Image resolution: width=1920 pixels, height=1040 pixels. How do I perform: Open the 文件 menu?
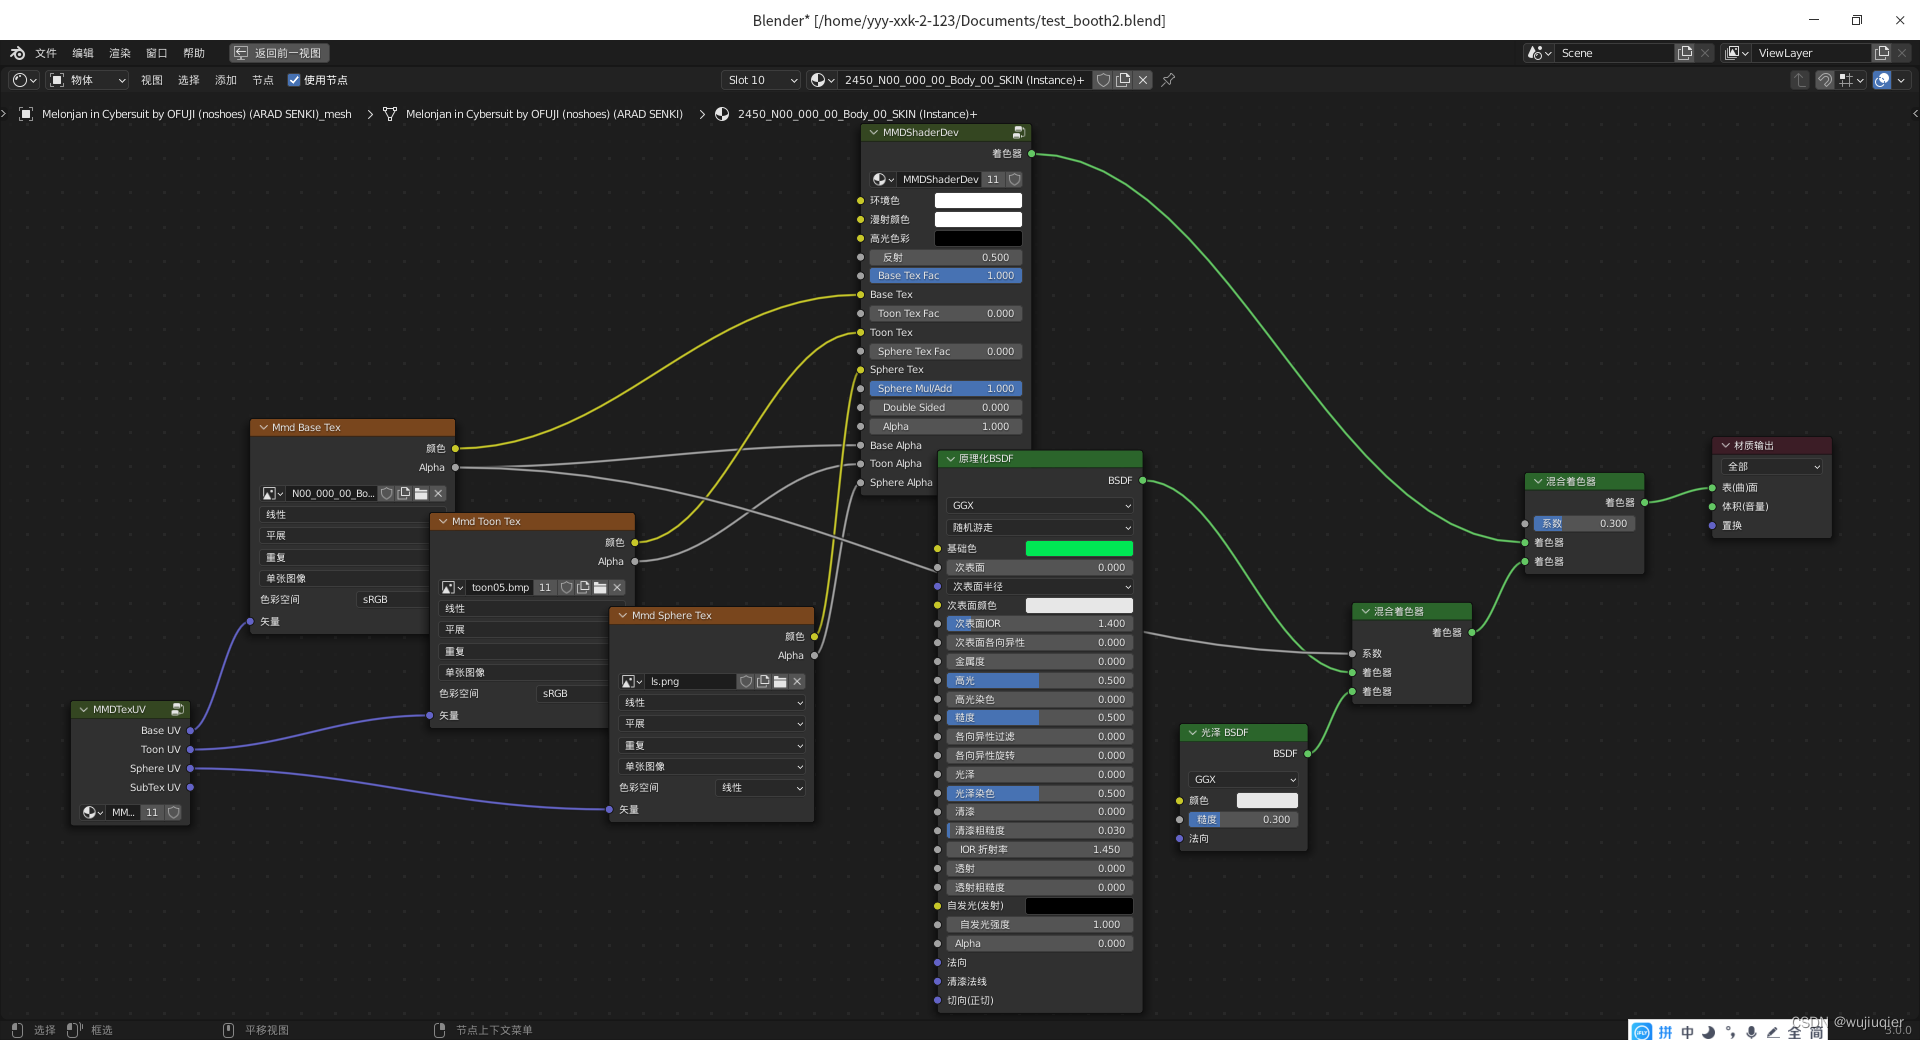click(46, 53)
